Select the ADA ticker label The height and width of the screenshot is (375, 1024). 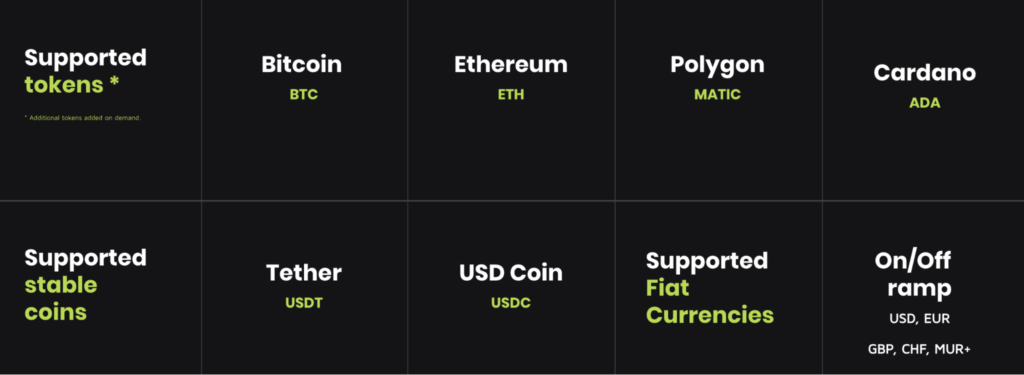[x=925, y=103]
